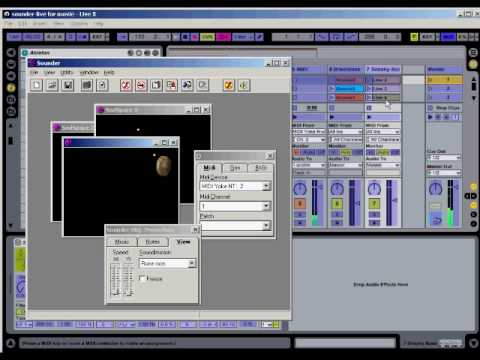Viewport: 480px width, 360px height.
Task: Enable the Freeze checkbox
Action: 143,278
